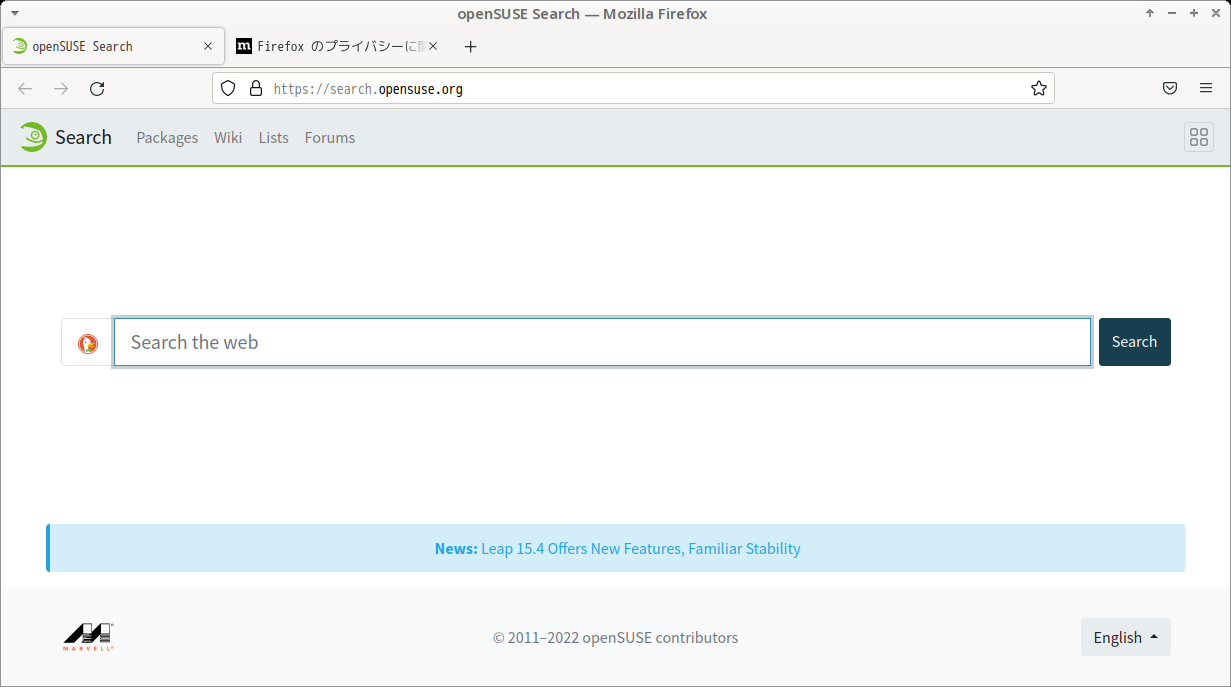Click the address bar URL
This screenshot has width=1231, height=687.
click(x=368, y=89)
